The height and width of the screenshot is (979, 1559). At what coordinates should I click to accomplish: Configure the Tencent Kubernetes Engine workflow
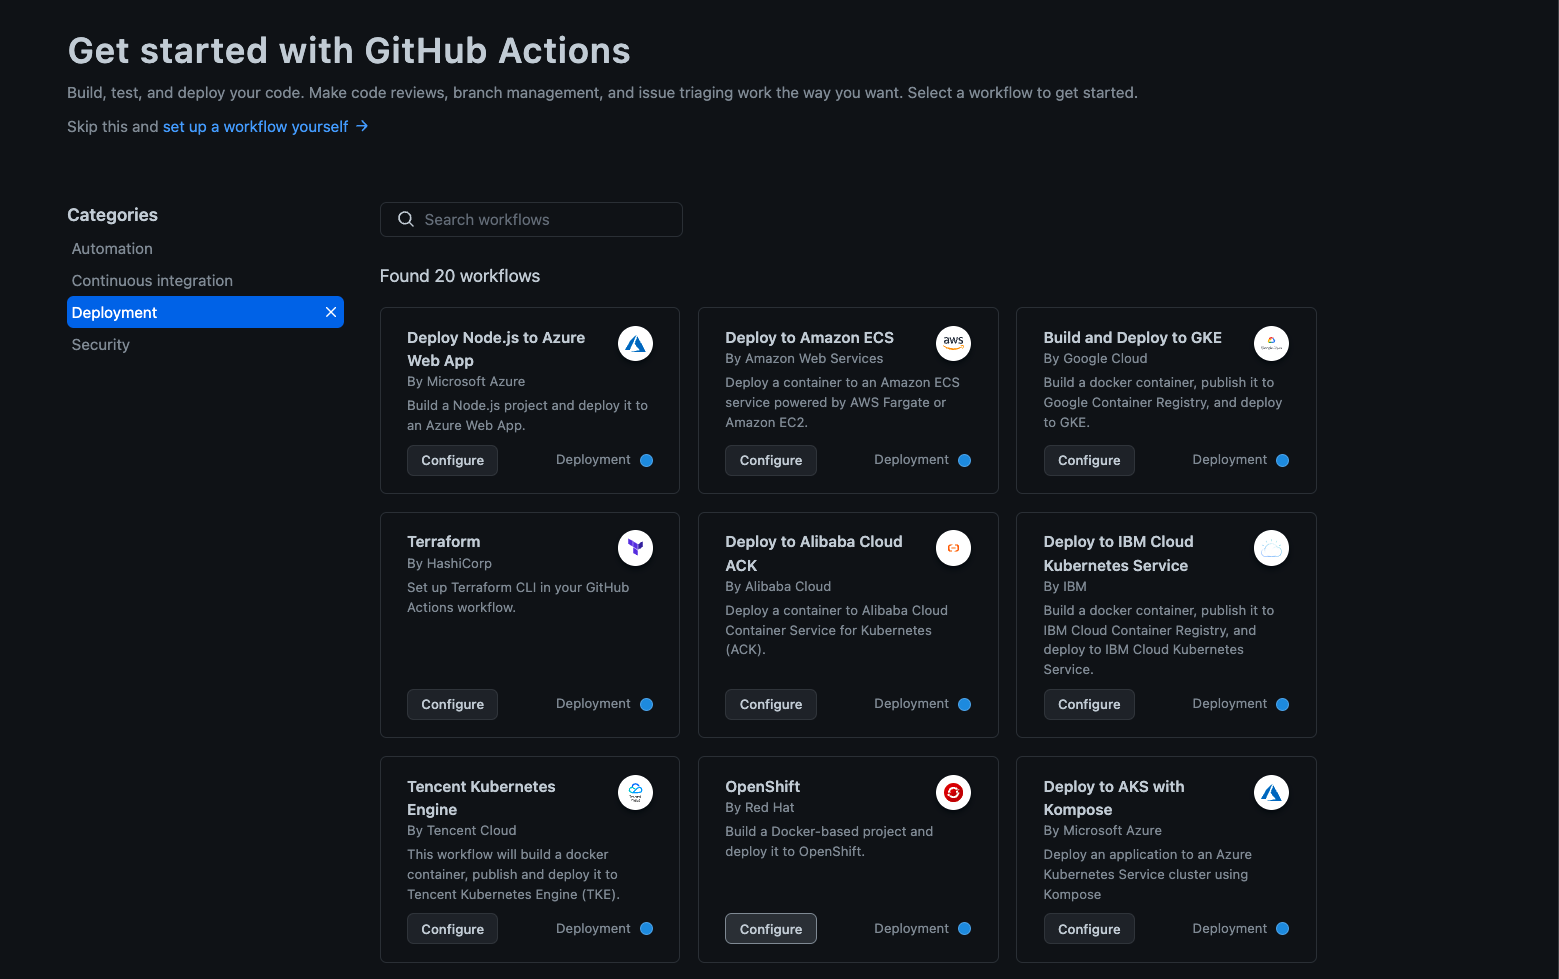coord(452,929)
